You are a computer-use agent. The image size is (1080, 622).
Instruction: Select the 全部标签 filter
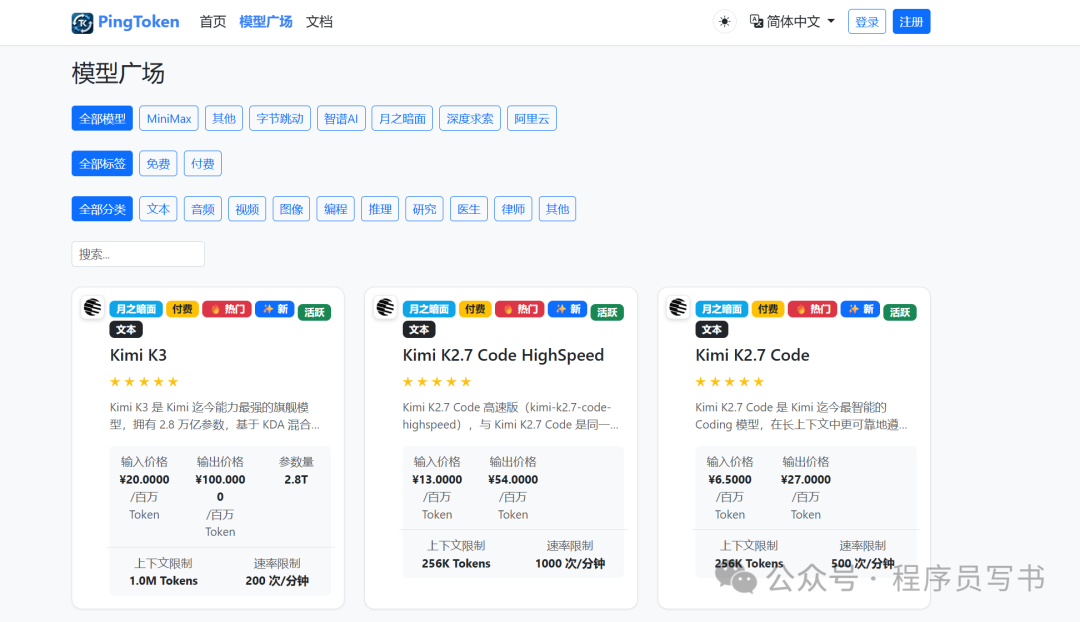click(102, 164)
